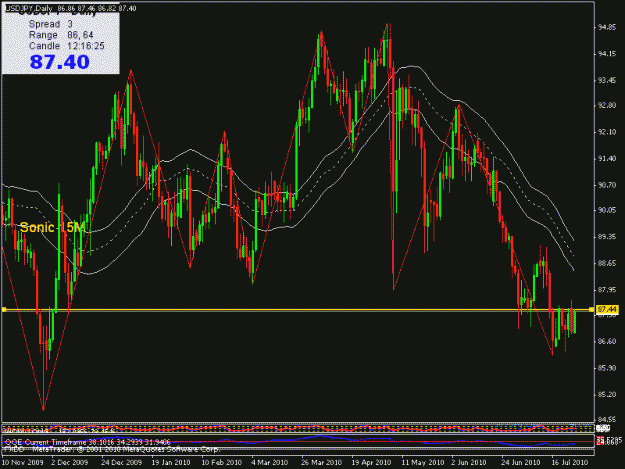Click the 24 Dec 2009 date label
Viewport: 625px width, 469px height.
coord(122,463)
